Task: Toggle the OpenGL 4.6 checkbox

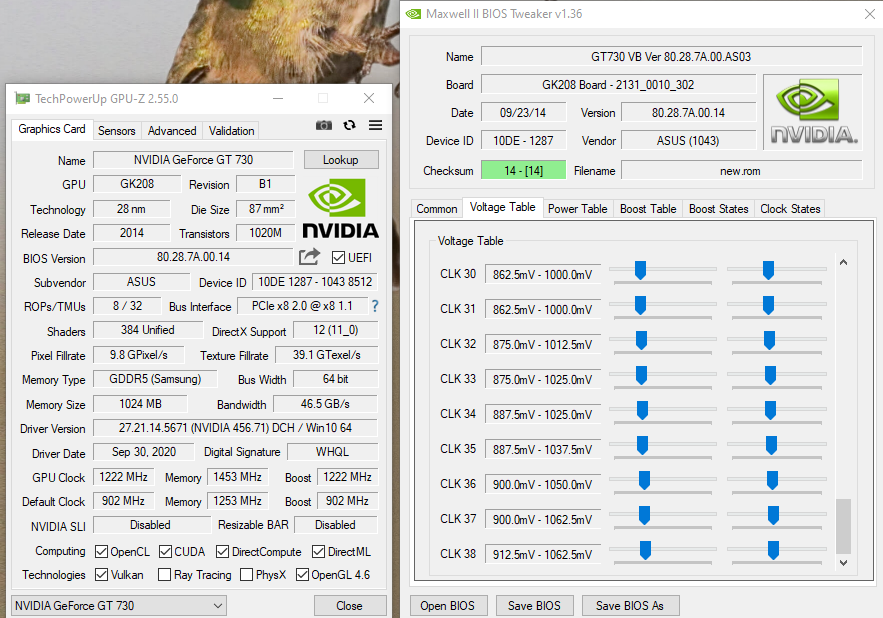Action: coord(302,575)
